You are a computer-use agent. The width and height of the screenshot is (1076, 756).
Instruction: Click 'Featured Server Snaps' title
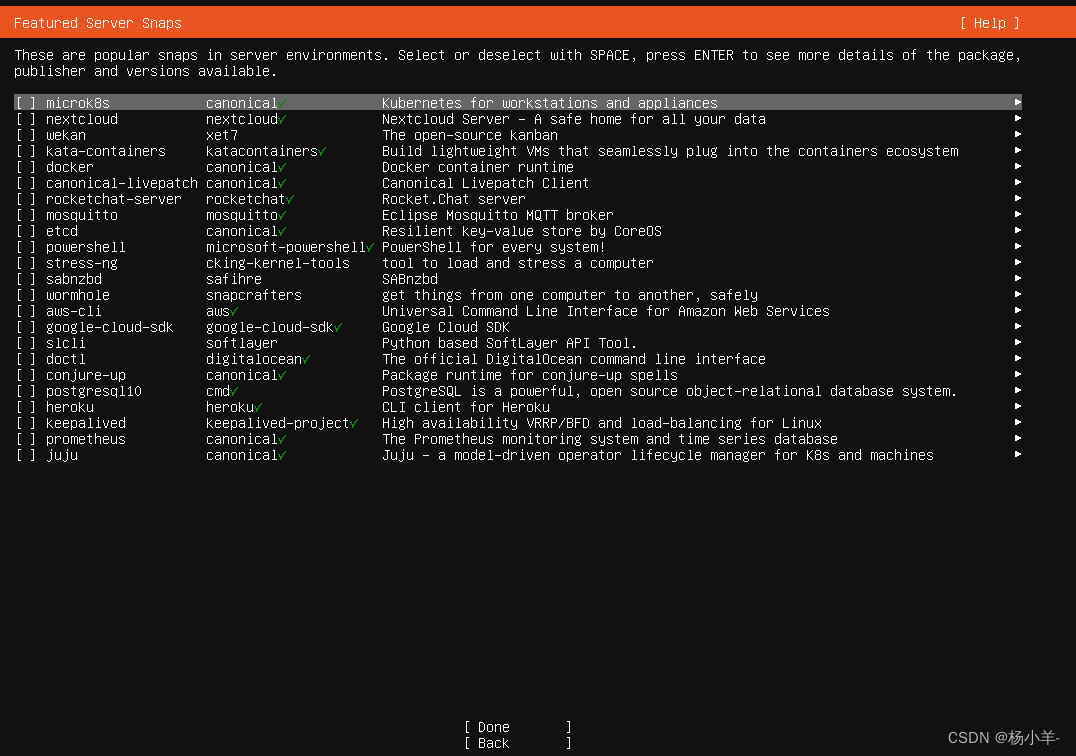tap(97, 23)
